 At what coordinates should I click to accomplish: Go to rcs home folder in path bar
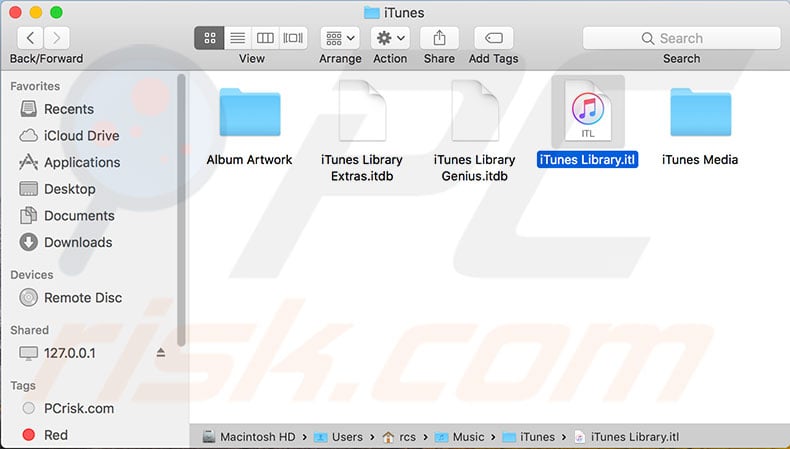coord(399,437)
